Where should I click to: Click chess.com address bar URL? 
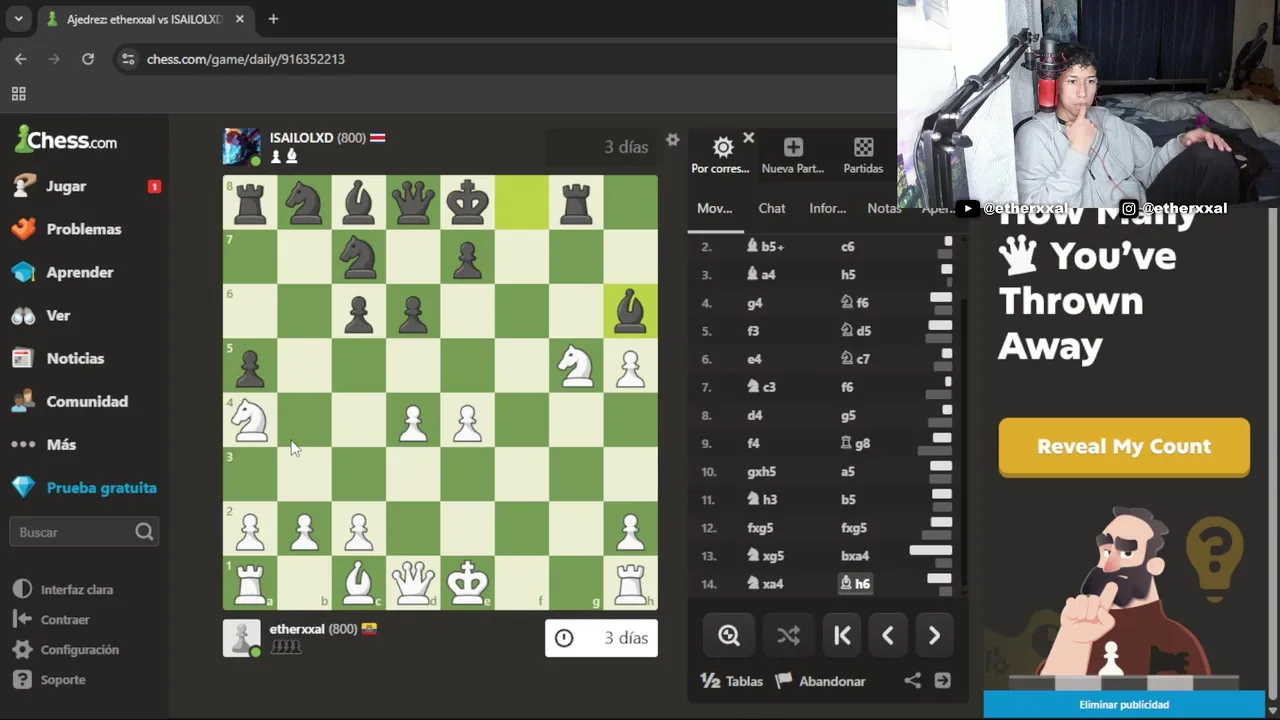pos(246,59)
